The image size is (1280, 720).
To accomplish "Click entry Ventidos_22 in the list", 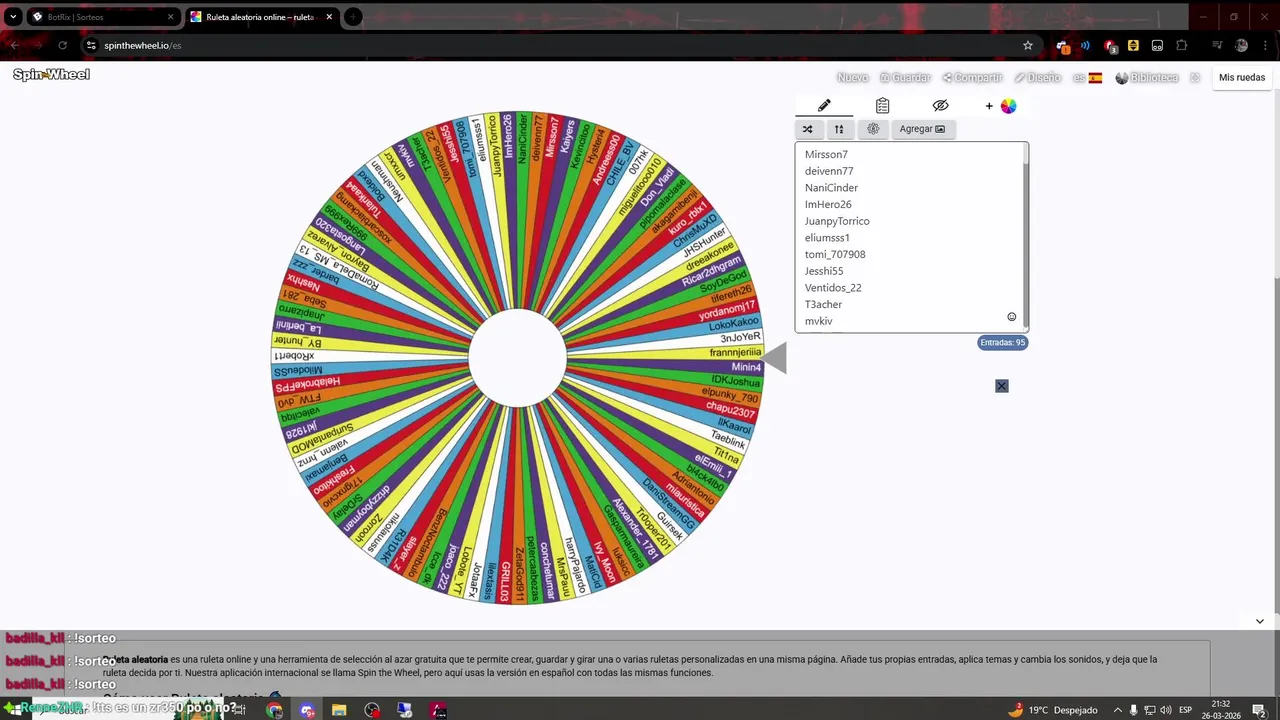I will 833,288.
